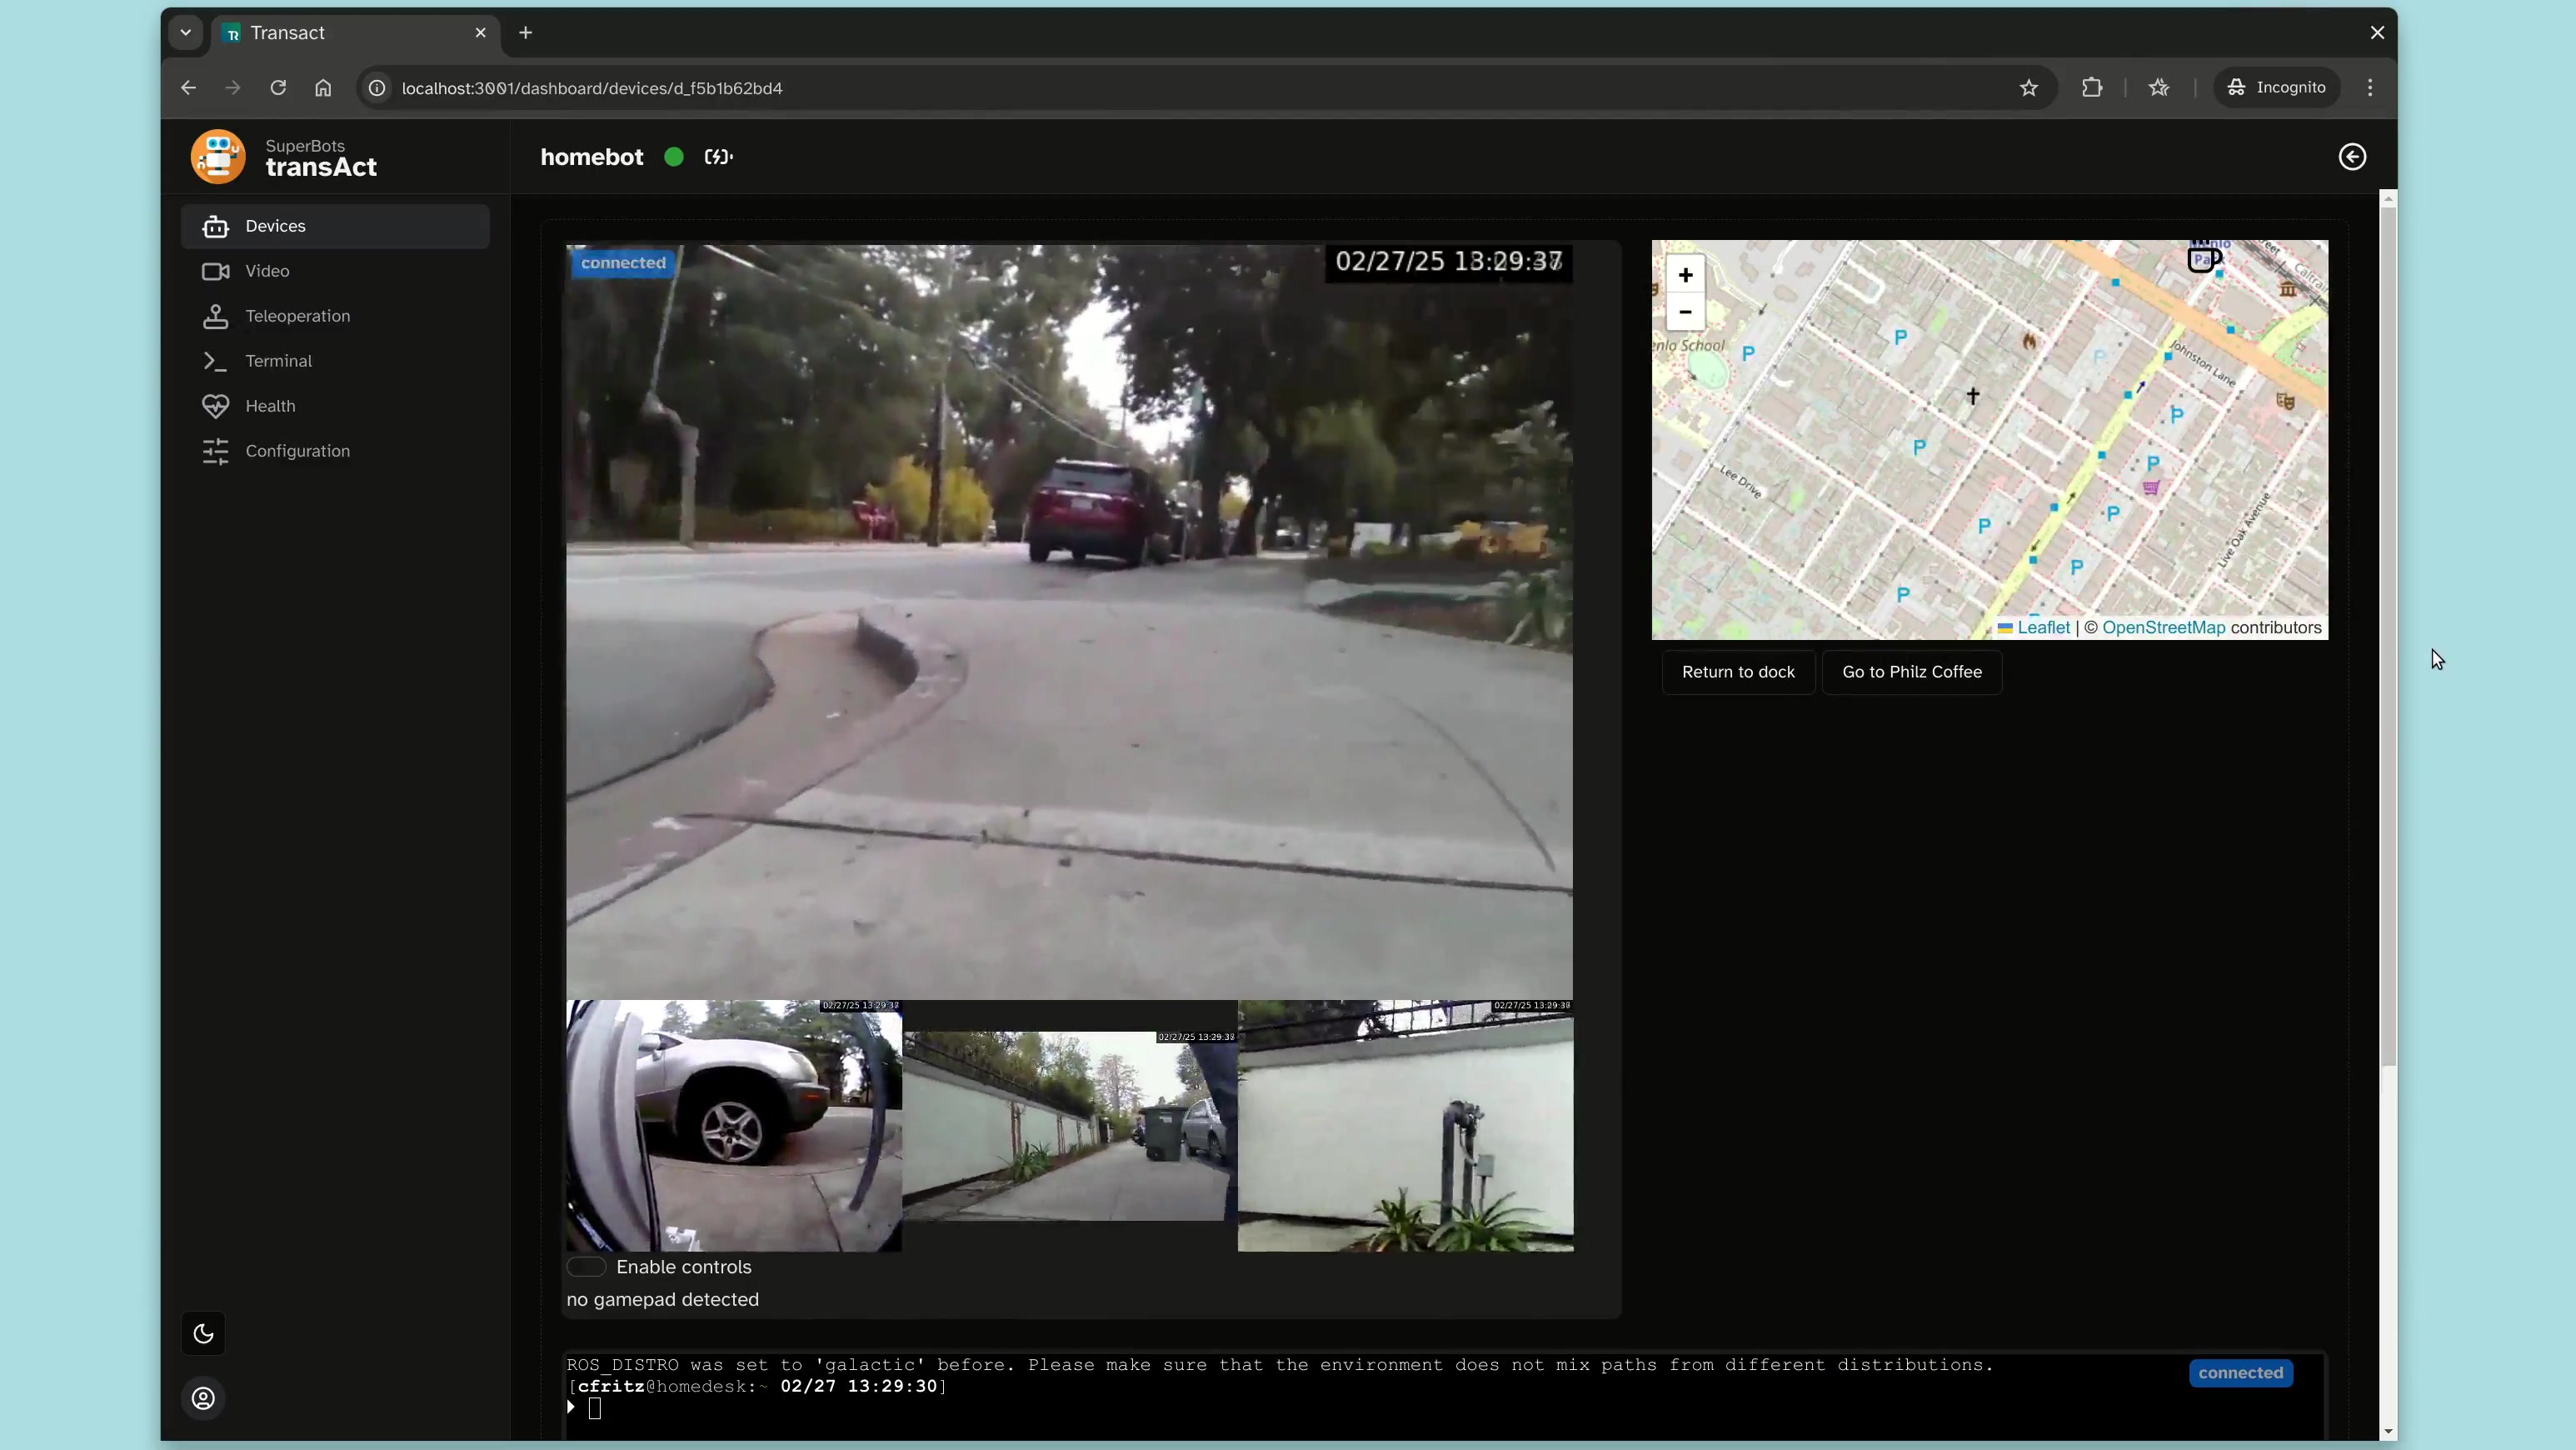This screenshot has width=2576, height=1450.
Task: Select Teleoperation from the sidebar
Action: (x=297, y=316)
